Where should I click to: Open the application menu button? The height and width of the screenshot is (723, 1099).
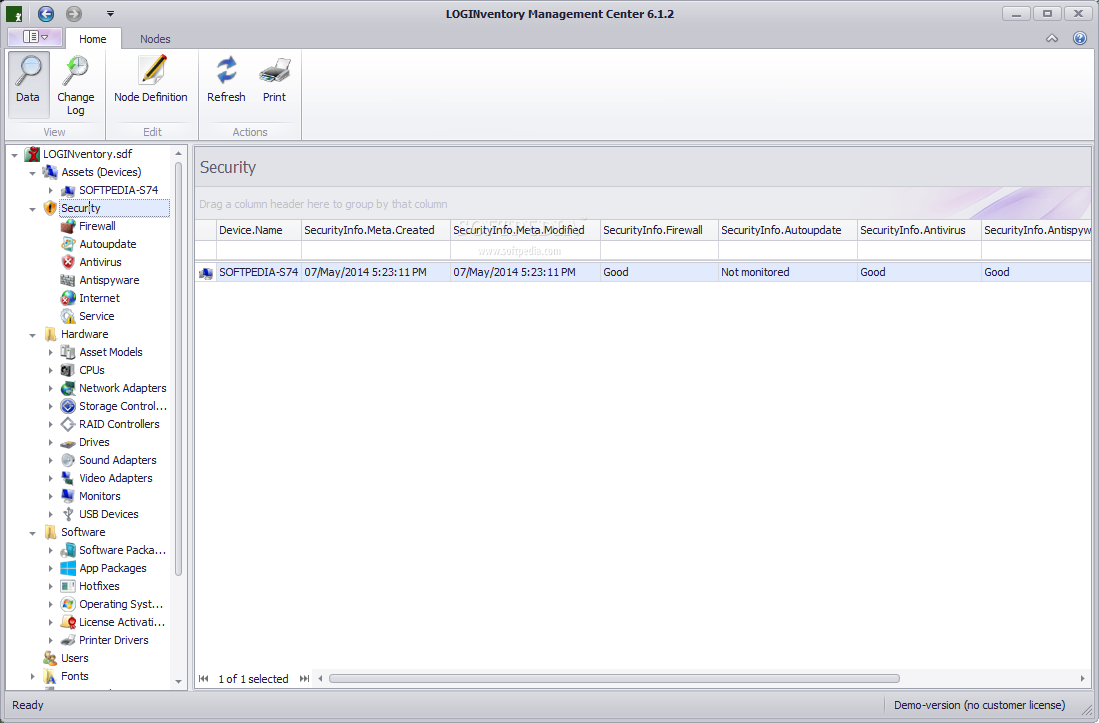point(34,36)
